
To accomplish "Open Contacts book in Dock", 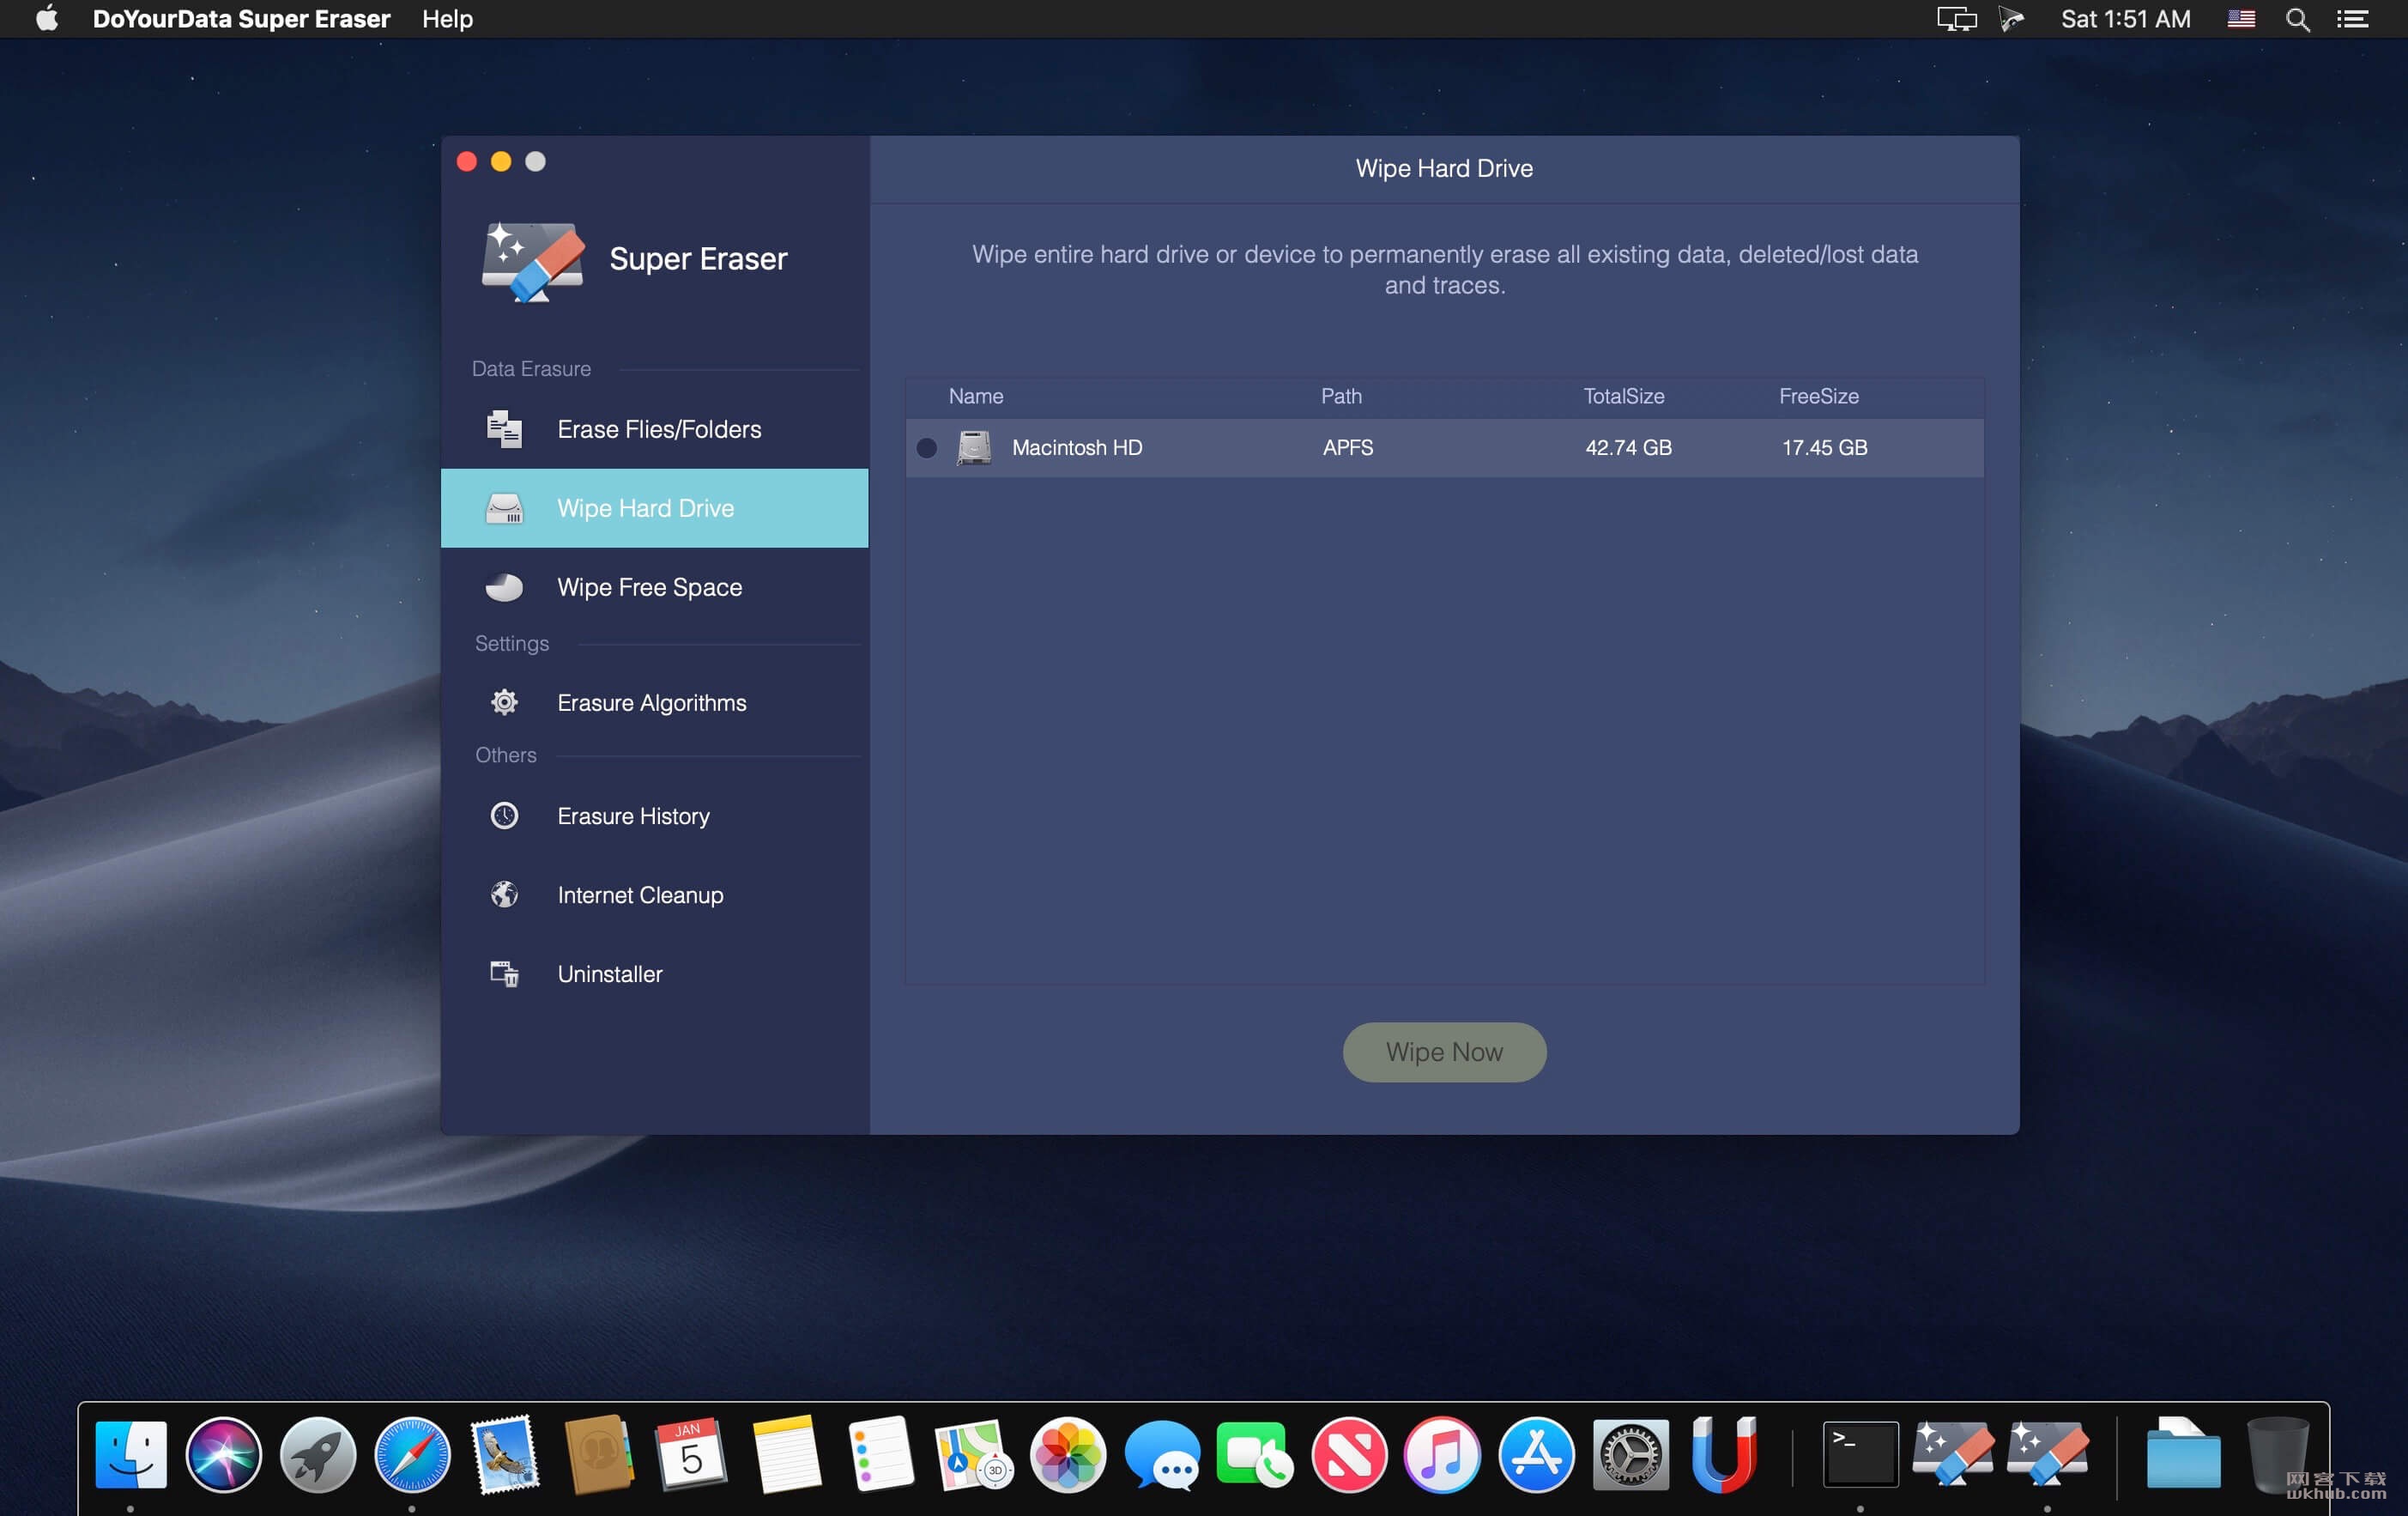I will (598, 1453).
